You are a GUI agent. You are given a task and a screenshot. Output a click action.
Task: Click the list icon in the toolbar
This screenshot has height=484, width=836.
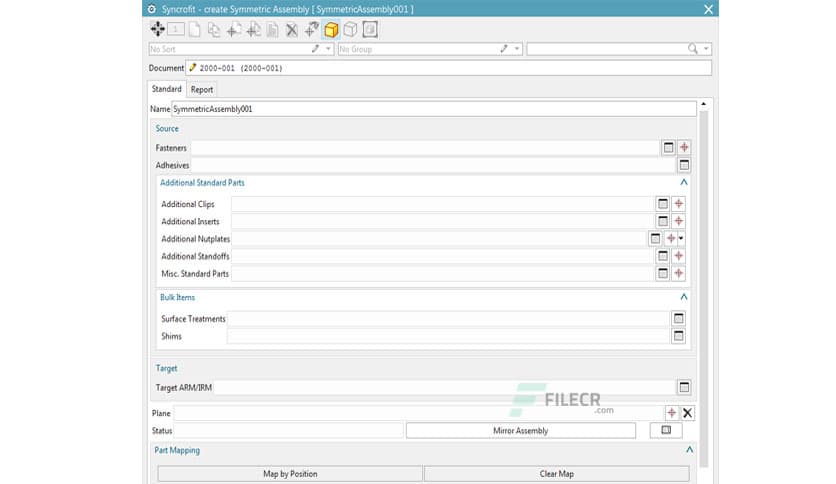[272, 30]
